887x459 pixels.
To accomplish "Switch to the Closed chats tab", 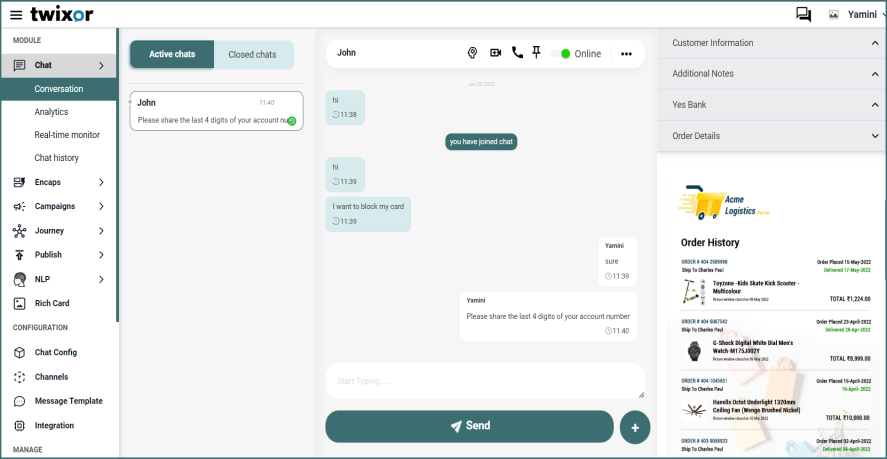I will (x=252, y=54).
